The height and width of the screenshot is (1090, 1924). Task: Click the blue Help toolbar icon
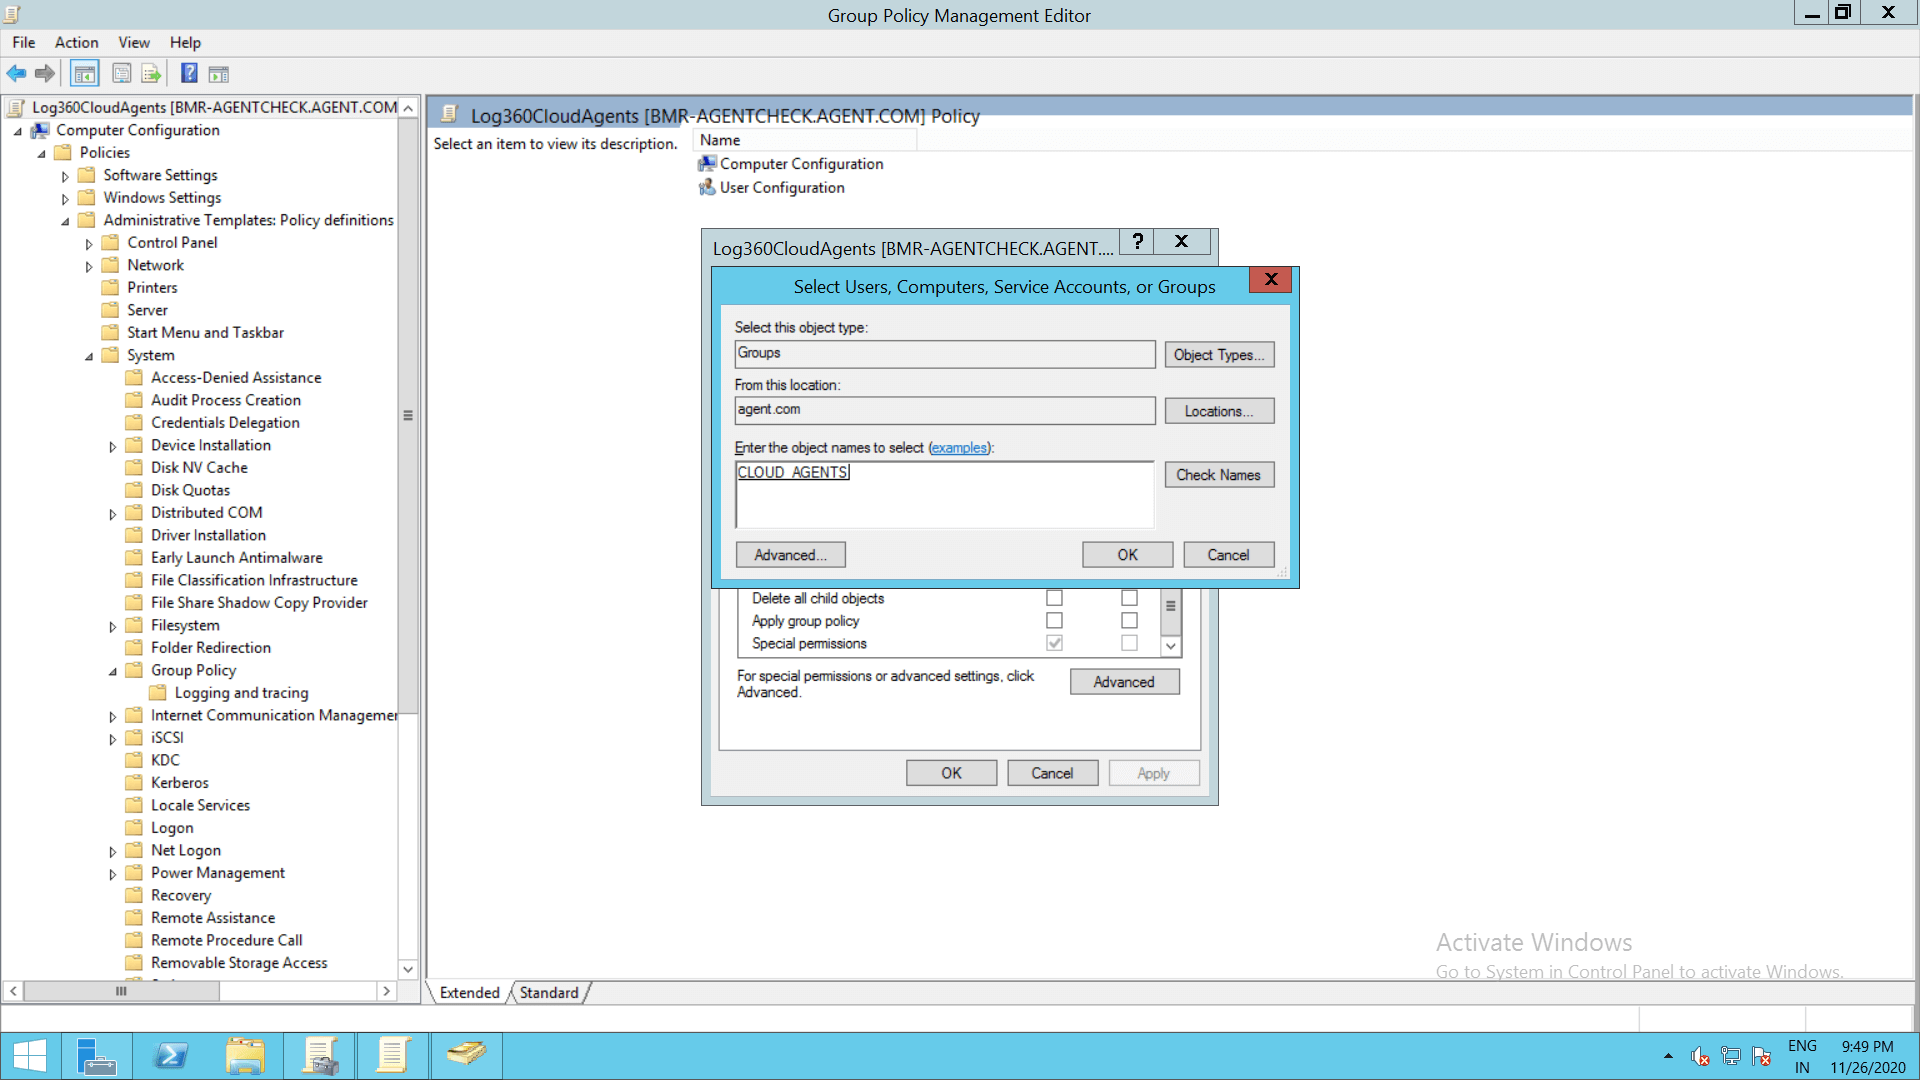189,74
